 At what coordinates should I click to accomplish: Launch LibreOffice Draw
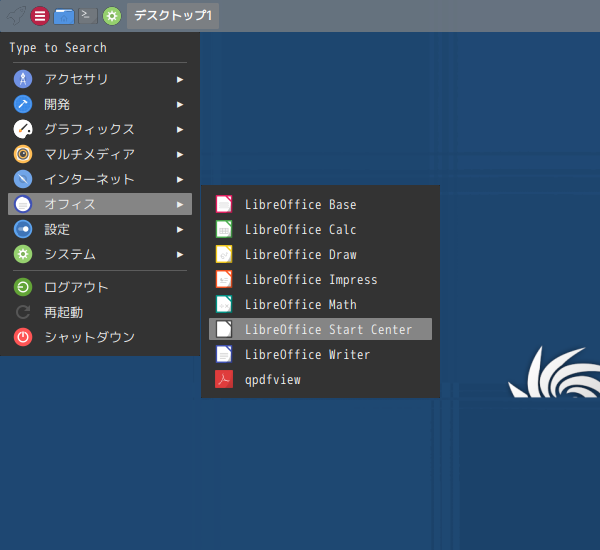point(320,254)
